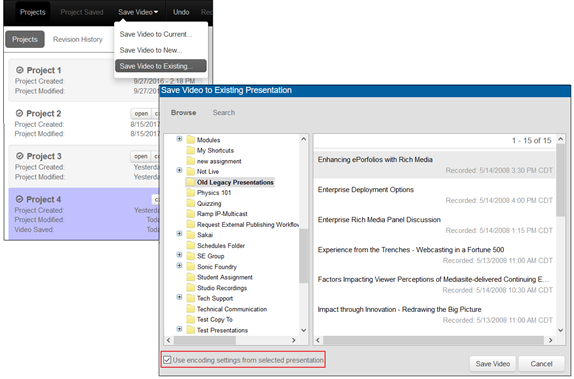Select Test Copy To folder
Viewport: 574px width, 379px height.
215,319
